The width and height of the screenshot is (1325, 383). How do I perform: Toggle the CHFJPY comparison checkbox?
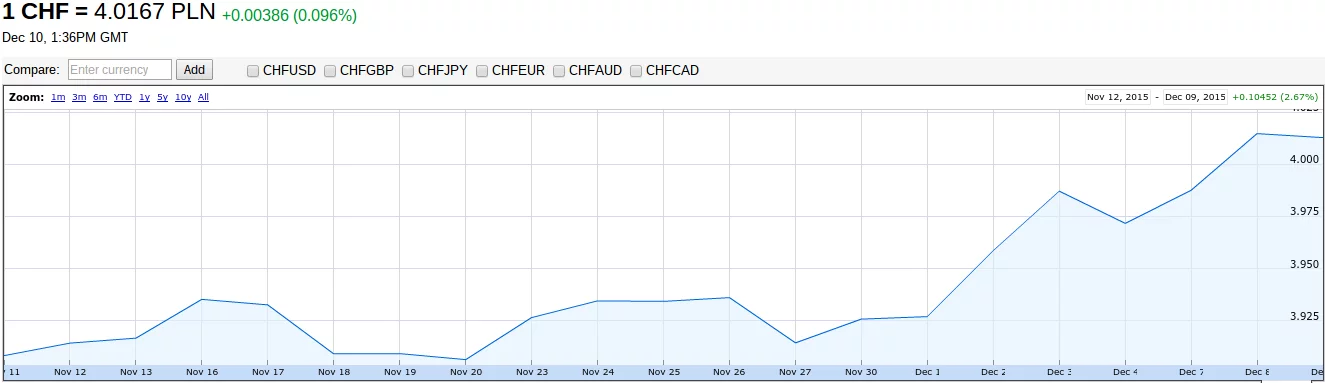[408, 71]
